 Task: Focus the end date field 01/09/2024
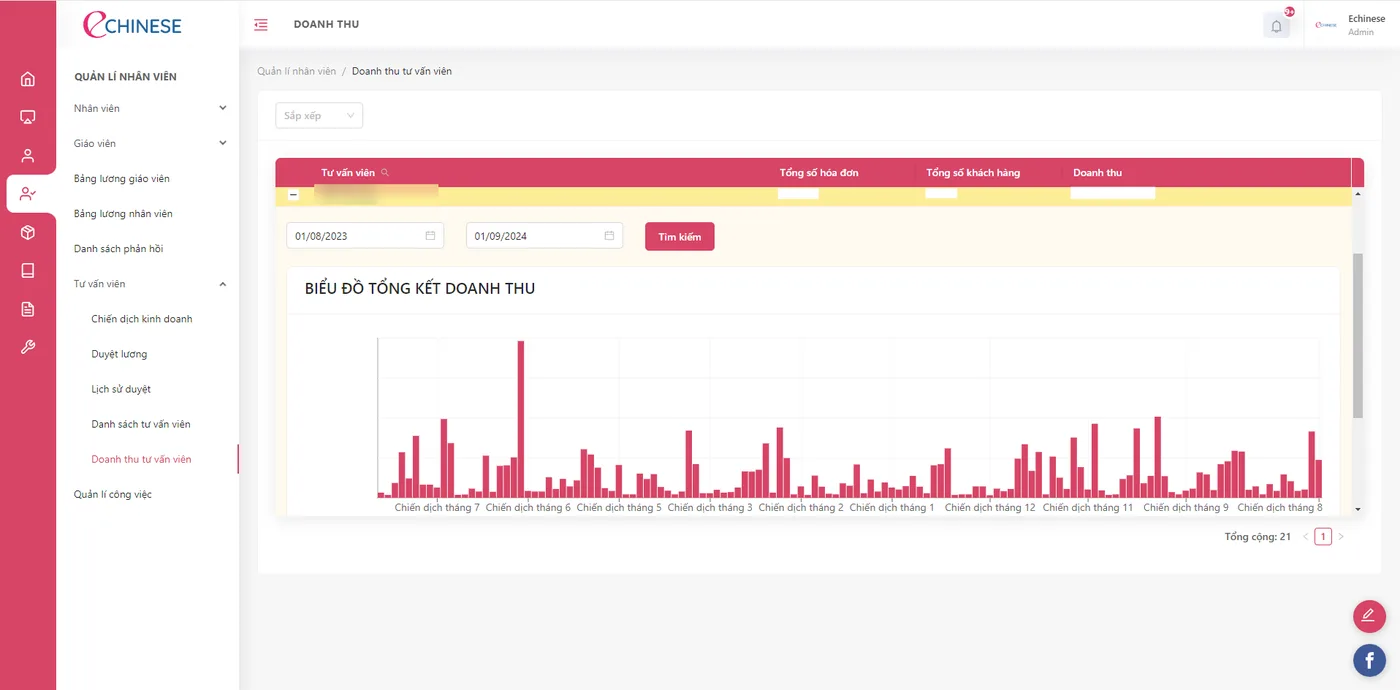[544, 236]
